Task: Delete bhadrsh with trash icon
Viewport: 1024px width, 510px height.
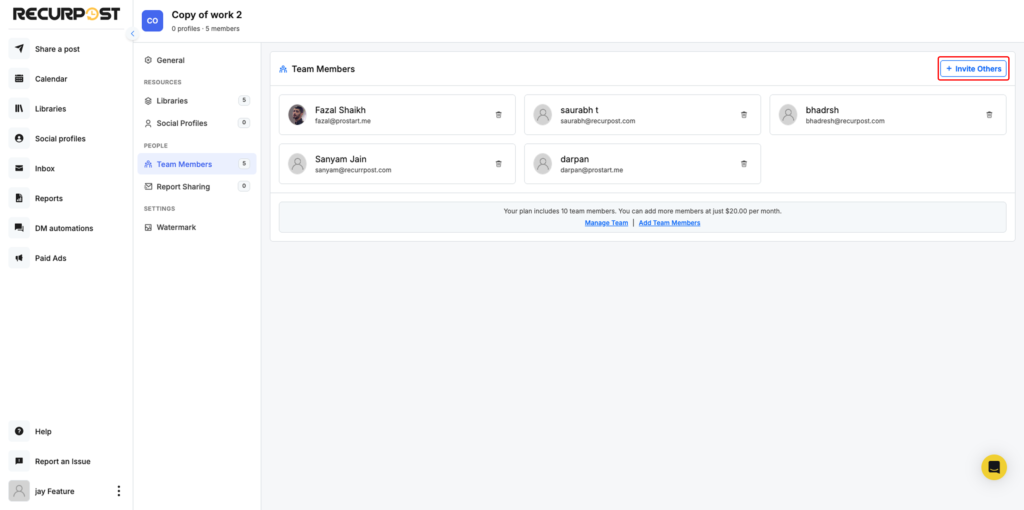Action: pyautogui.click(x=989, y=115)
